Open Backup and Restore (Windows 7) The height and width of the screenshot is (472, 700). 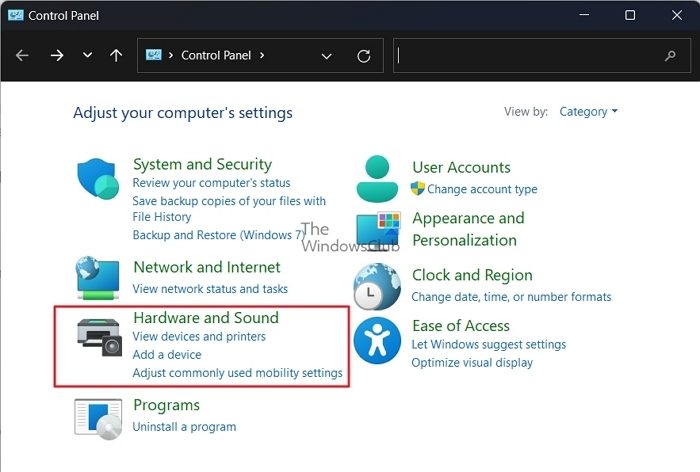(218, 235)
